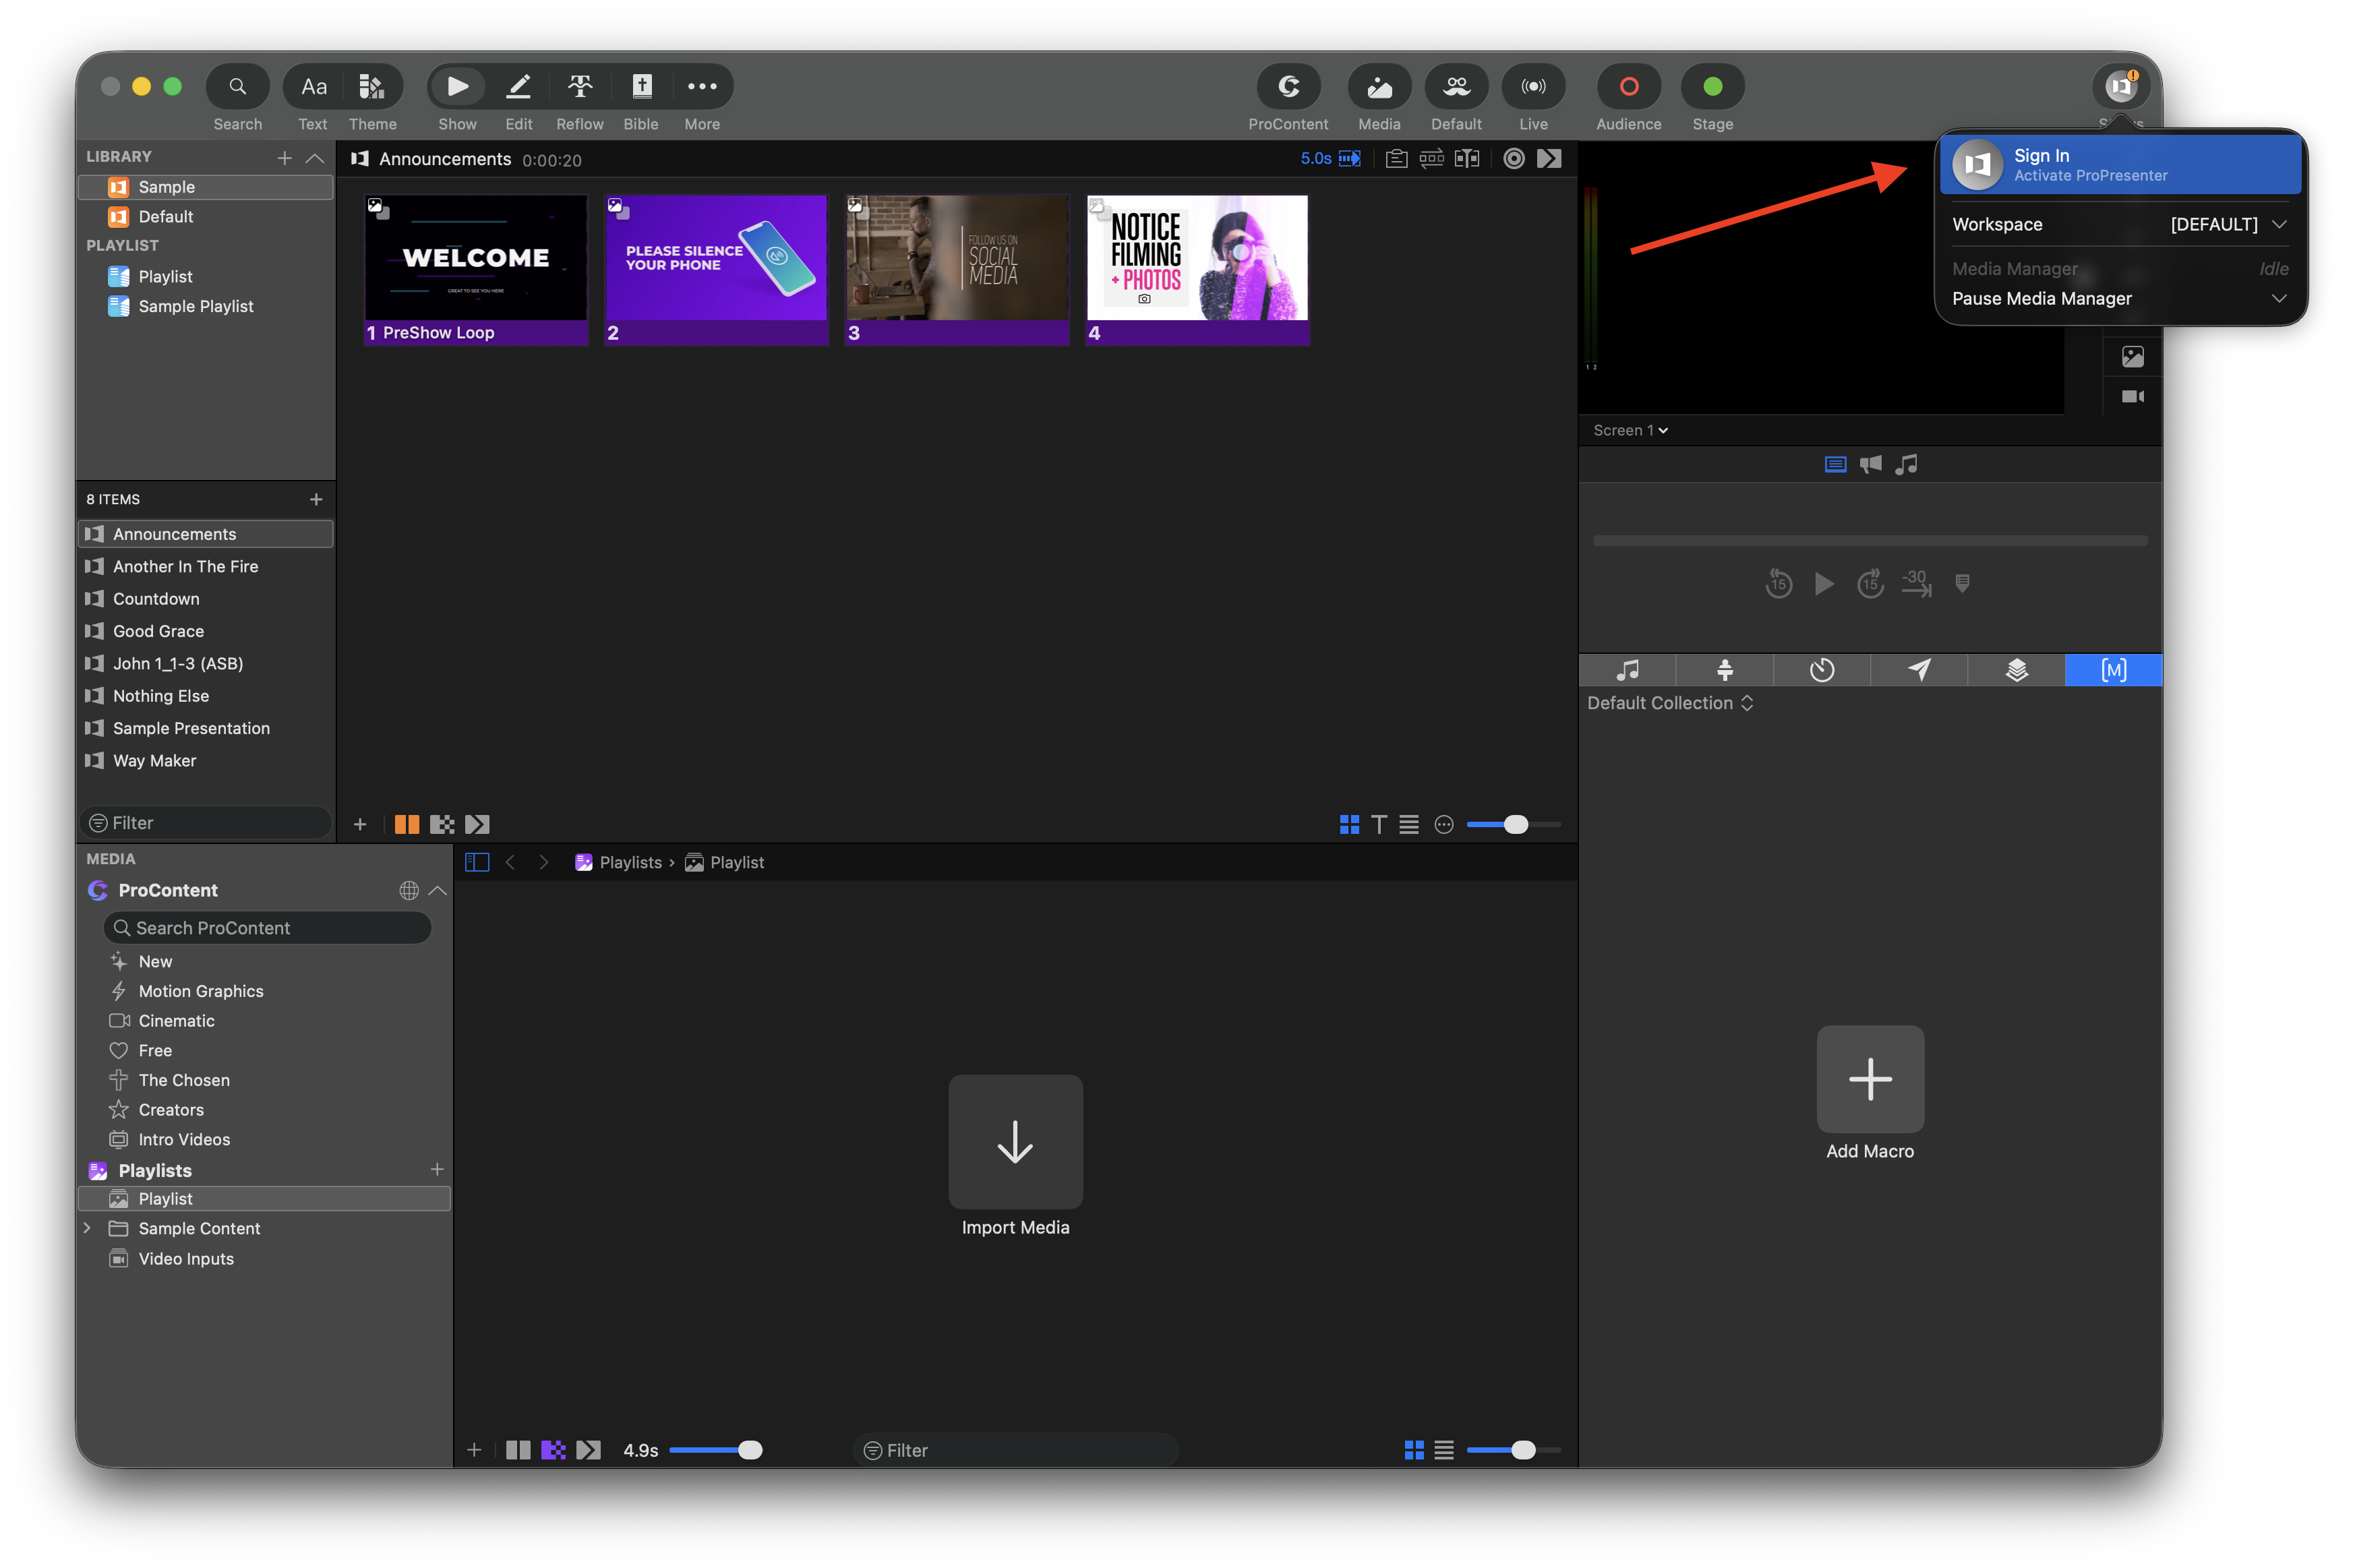Image resolution: width=2357 pixels, height=1568 pixels.
Task: Expand the Pause Media Manager chevron
Action: coord(2279,298)
